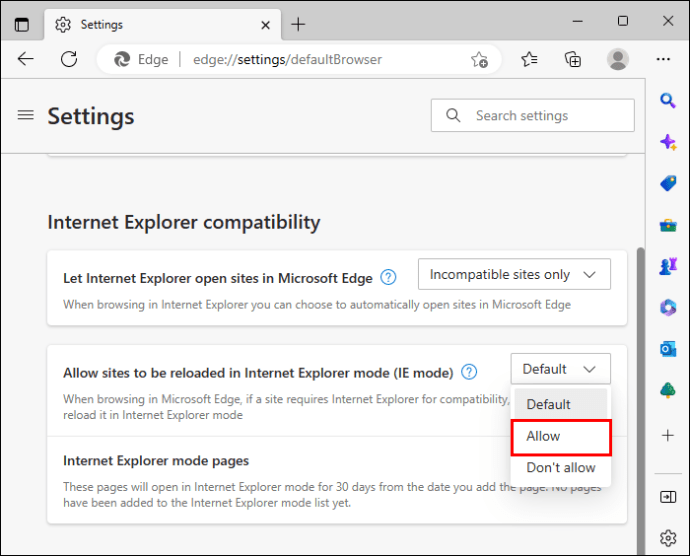Open sidebar Discover sparkle icon
The width and height of the screenshot is (690, 556).
tap(668, 142)
